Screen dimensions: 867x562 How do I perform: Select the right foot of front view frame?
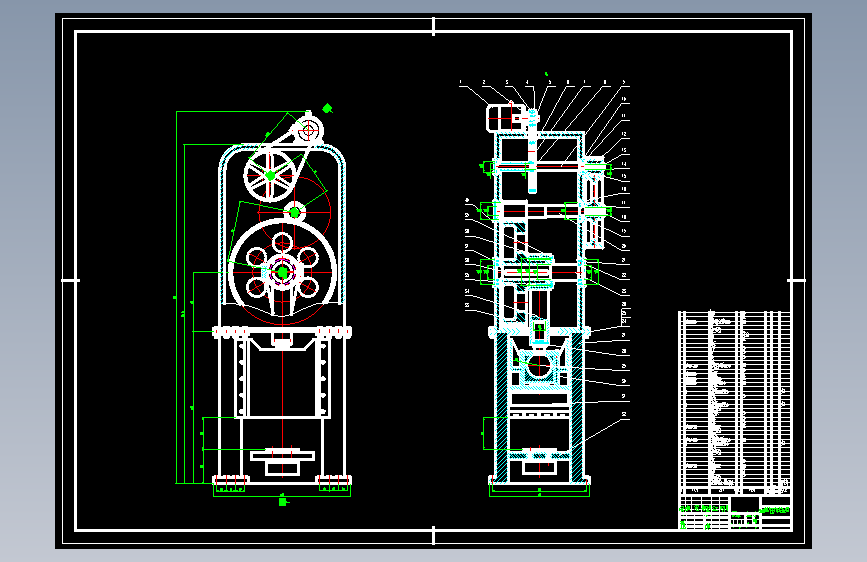(x=334, y=480)
